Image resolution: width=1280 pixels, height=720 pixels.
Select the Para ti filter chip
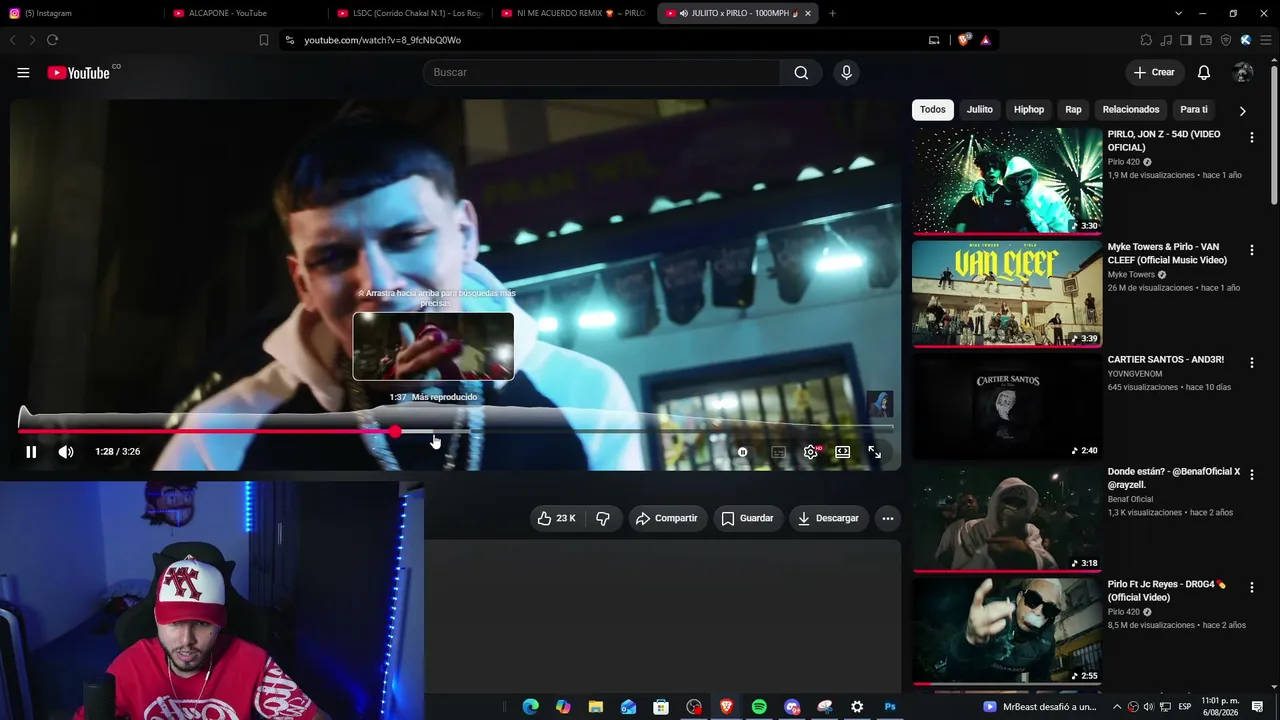point(1194,110)
